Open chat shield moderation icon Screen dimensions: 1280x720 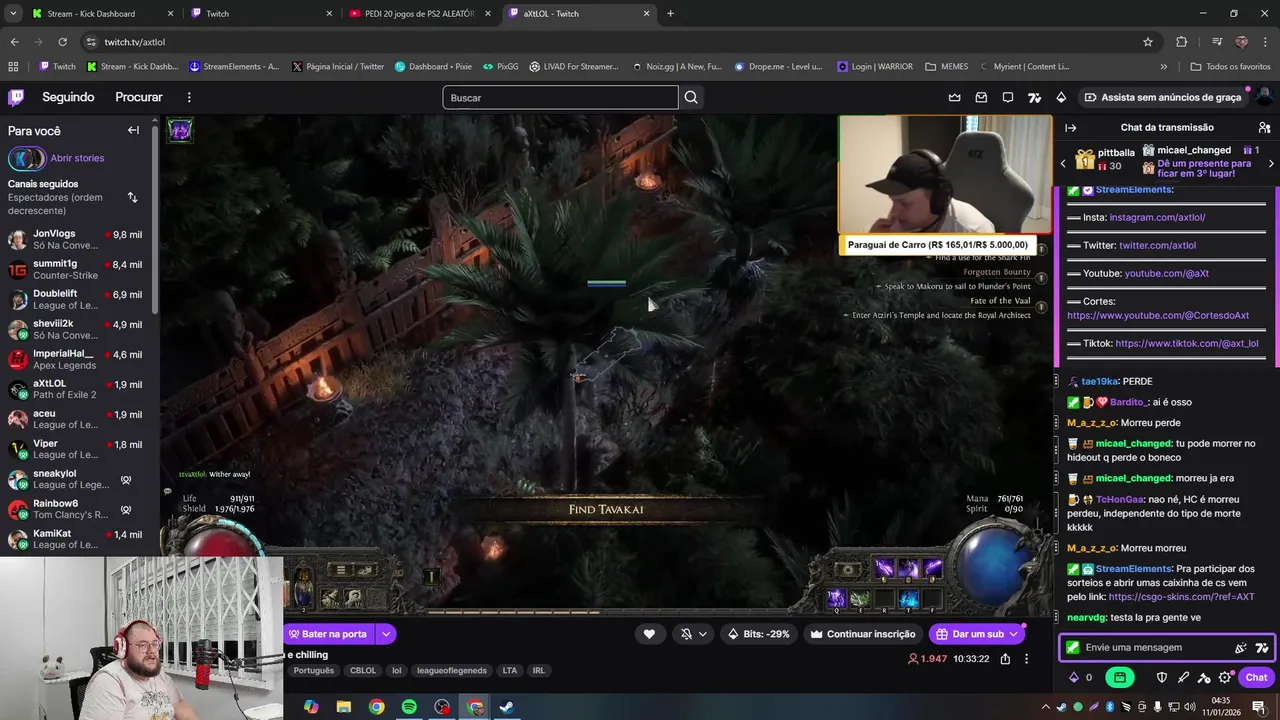click(x=1162, y=677)
